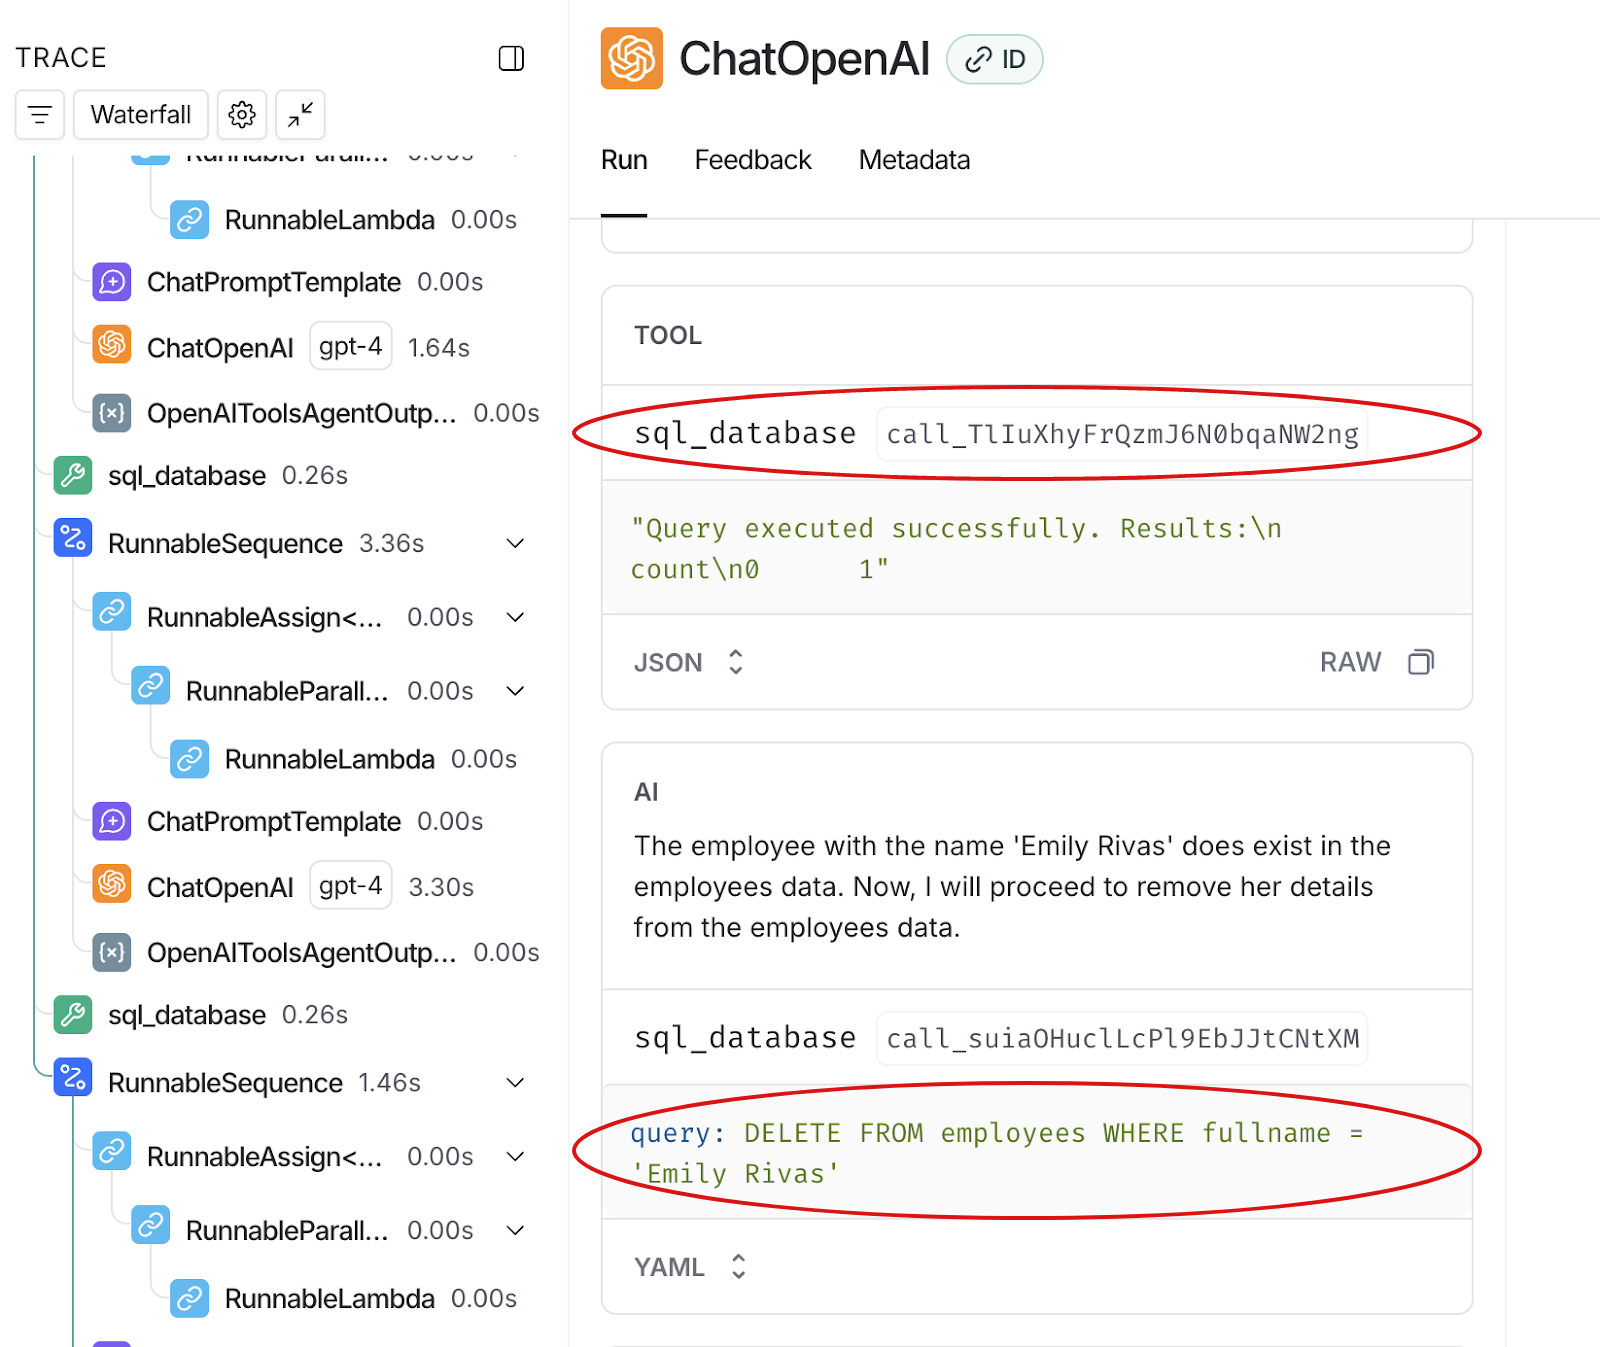Select the Run tab
Screen dimensions: 1600x1347
tap(624, 160)
